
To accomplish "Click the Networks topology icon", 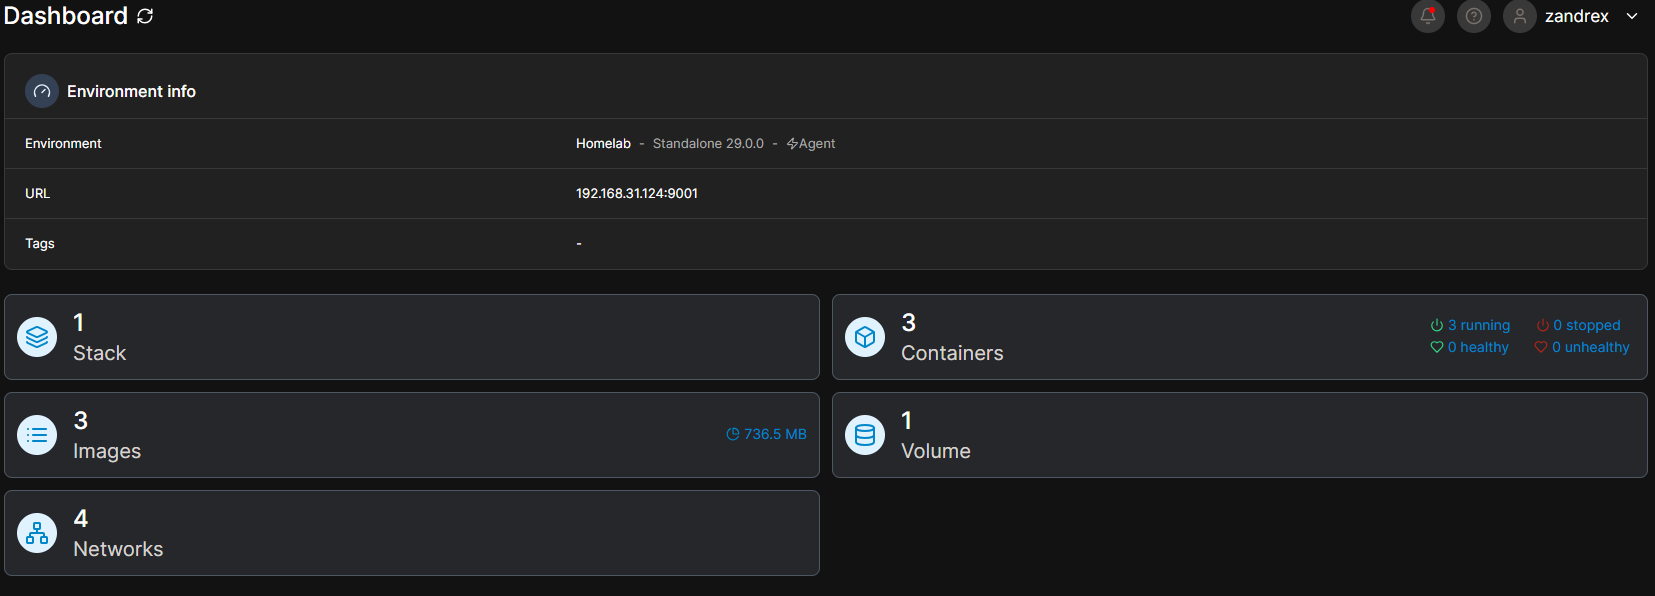I will point(37,533).
